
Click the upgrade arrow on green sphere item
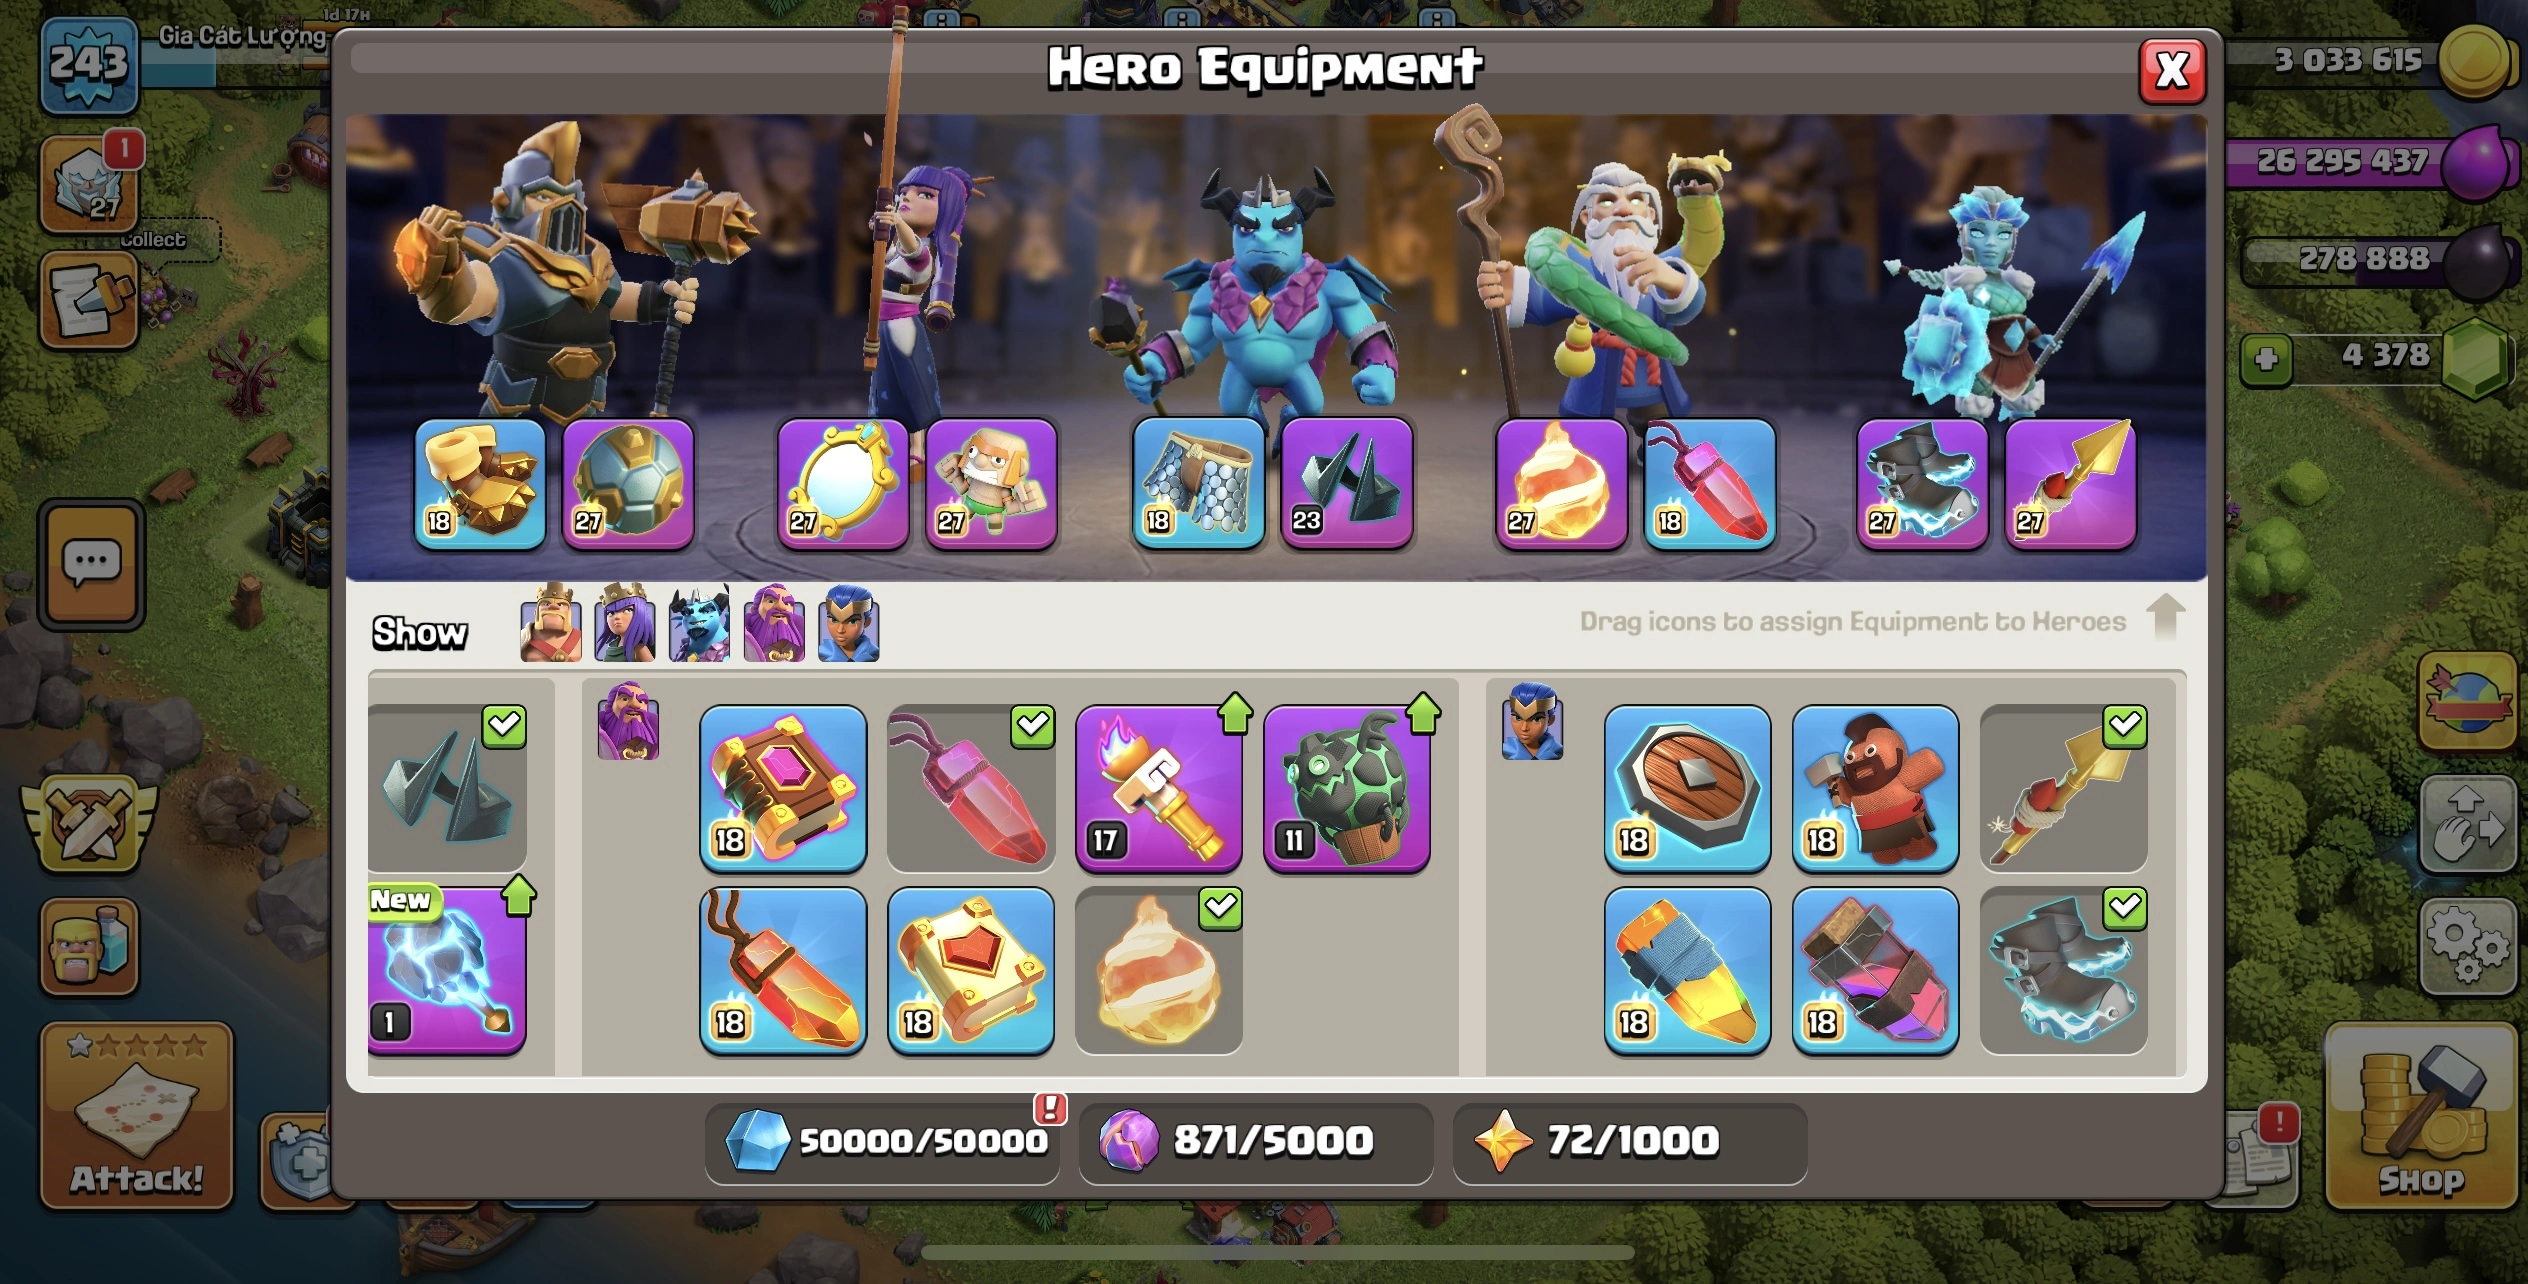pos(1423,714)
